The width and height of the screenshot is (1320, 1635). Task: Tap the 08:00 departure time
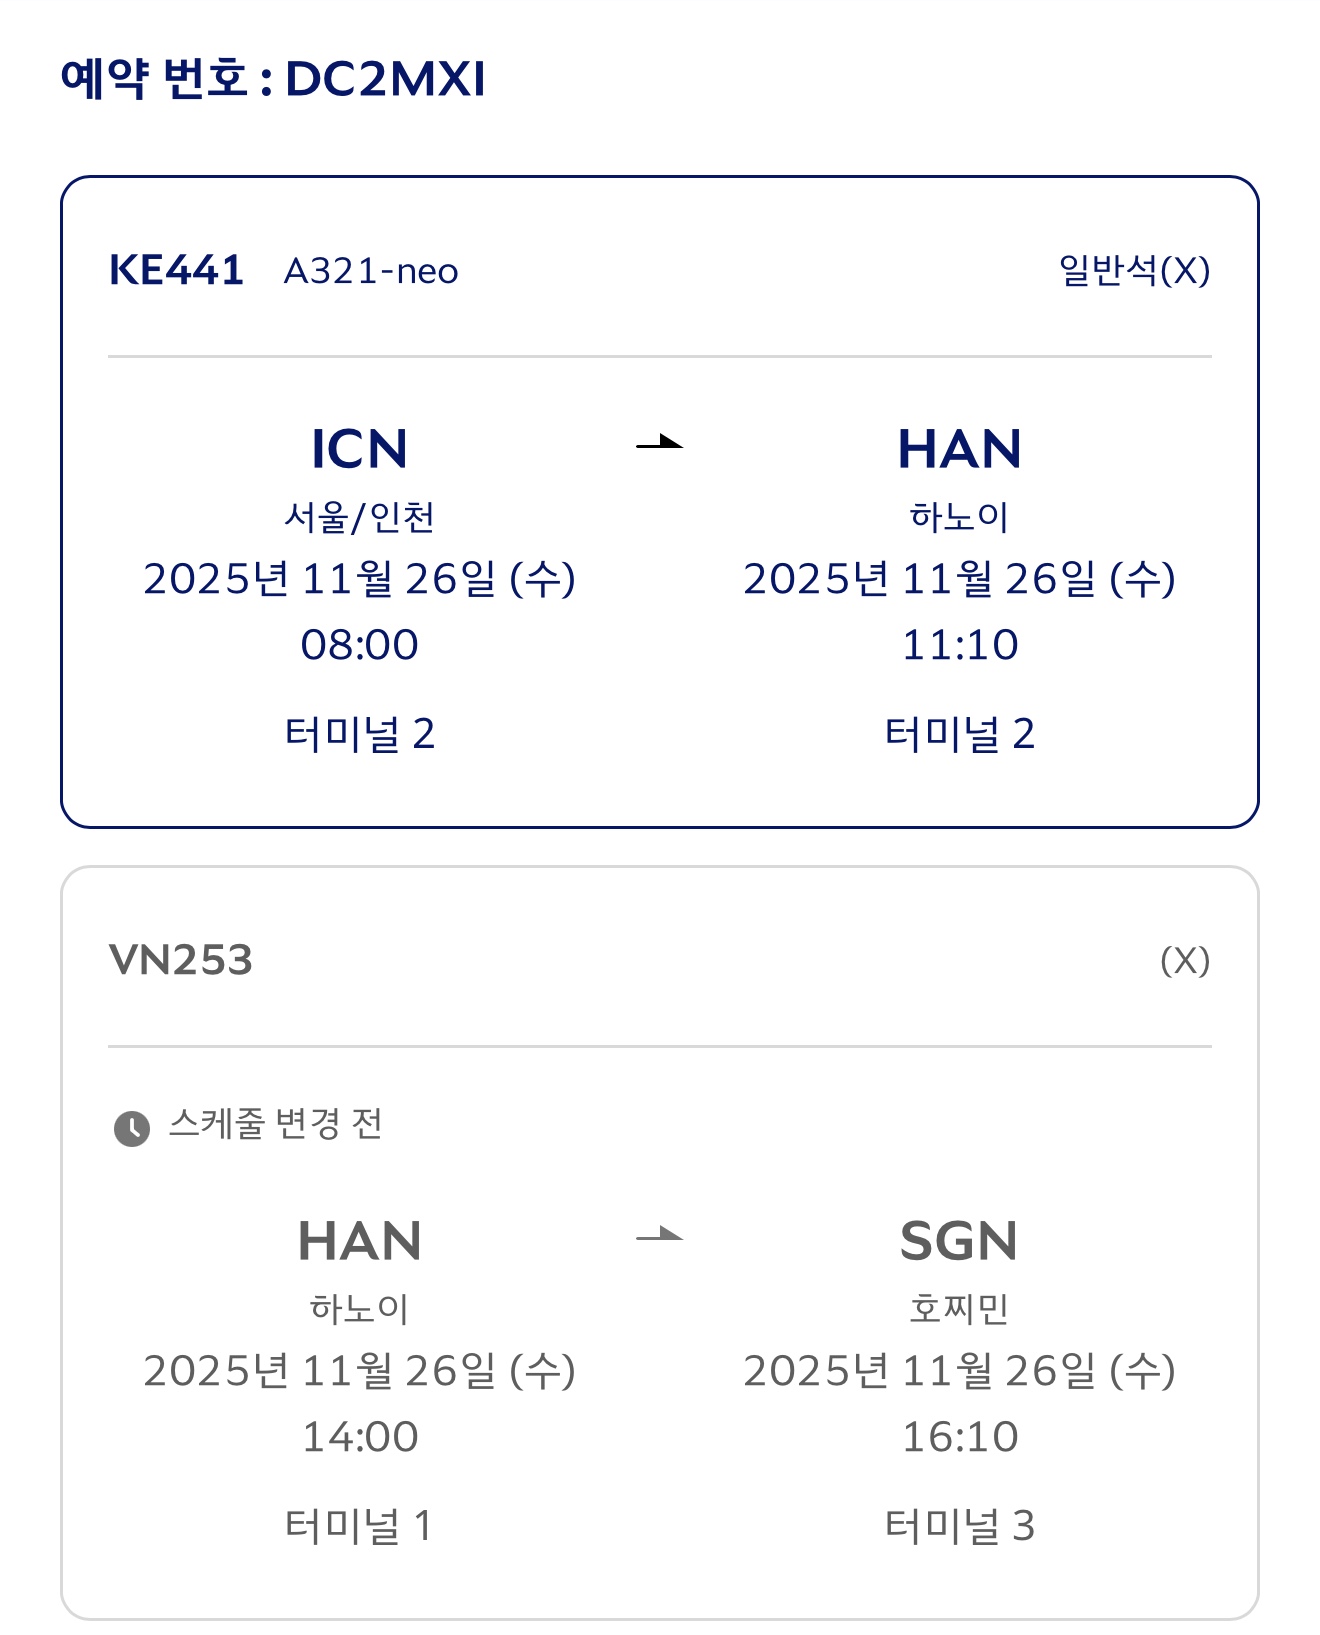point(359,645)
